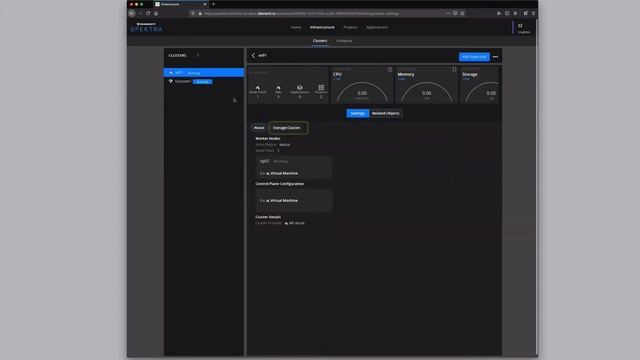
Task: Click the Spektra logo
Action: (x=147, y=27)
